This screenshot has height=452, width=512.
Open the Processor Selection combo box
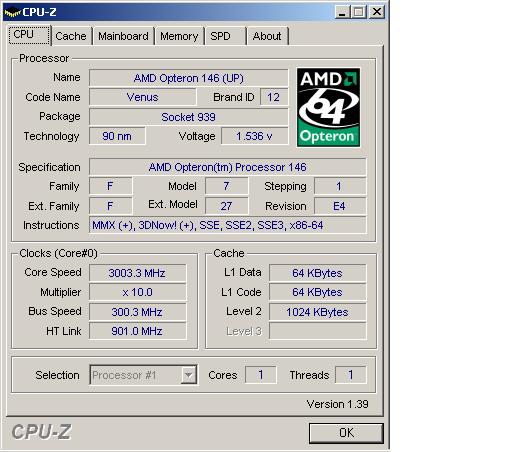coord(143,375)
